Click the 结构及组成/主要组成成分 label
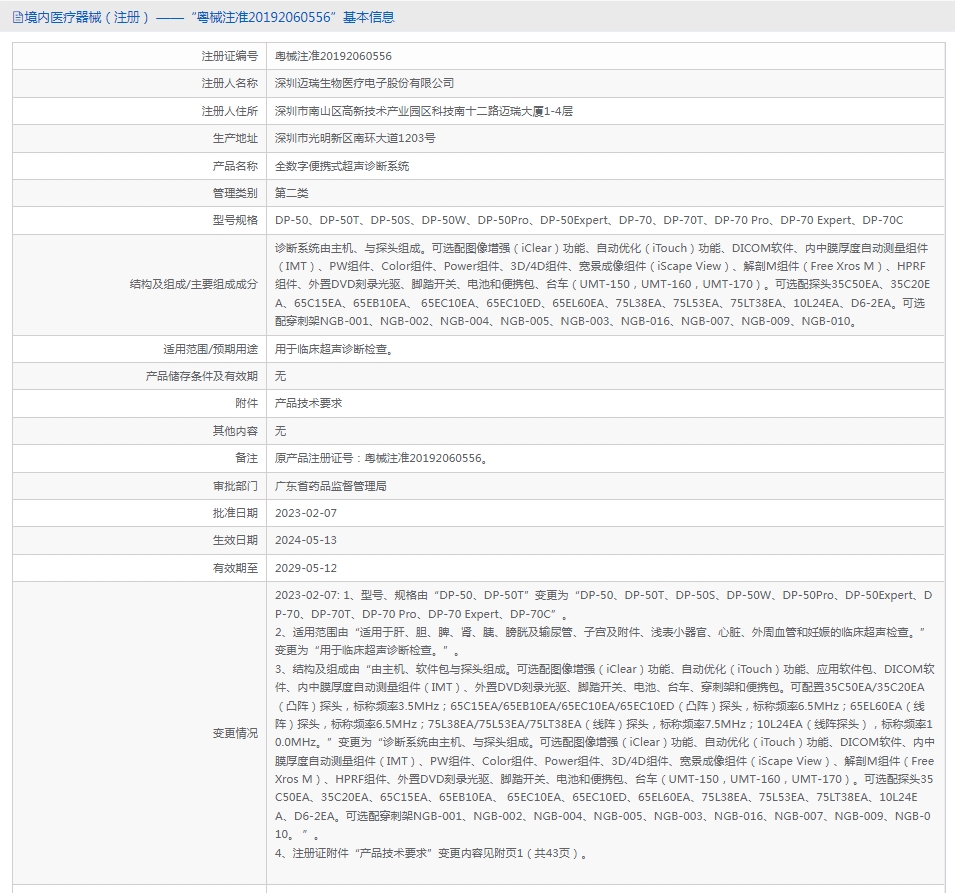This screenshot has height=893, width=955. [x=194, y=284]
